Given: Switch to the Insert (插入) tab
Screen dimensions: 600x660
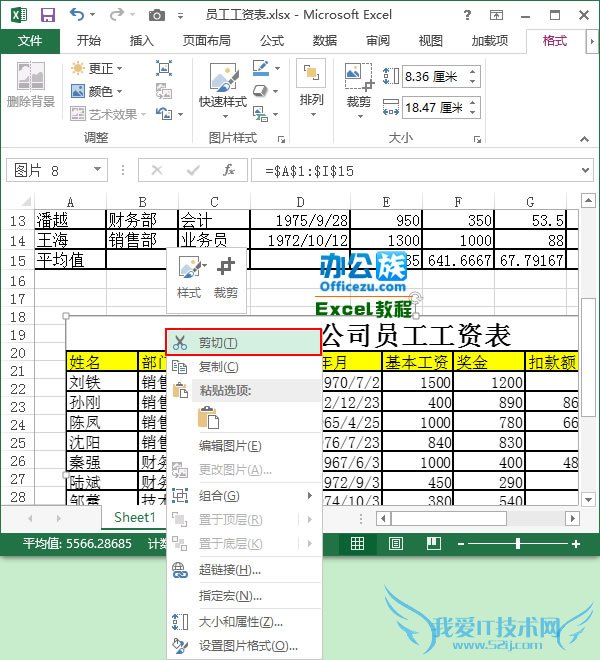Looking at the screenshot, I should tap(141, 41).
